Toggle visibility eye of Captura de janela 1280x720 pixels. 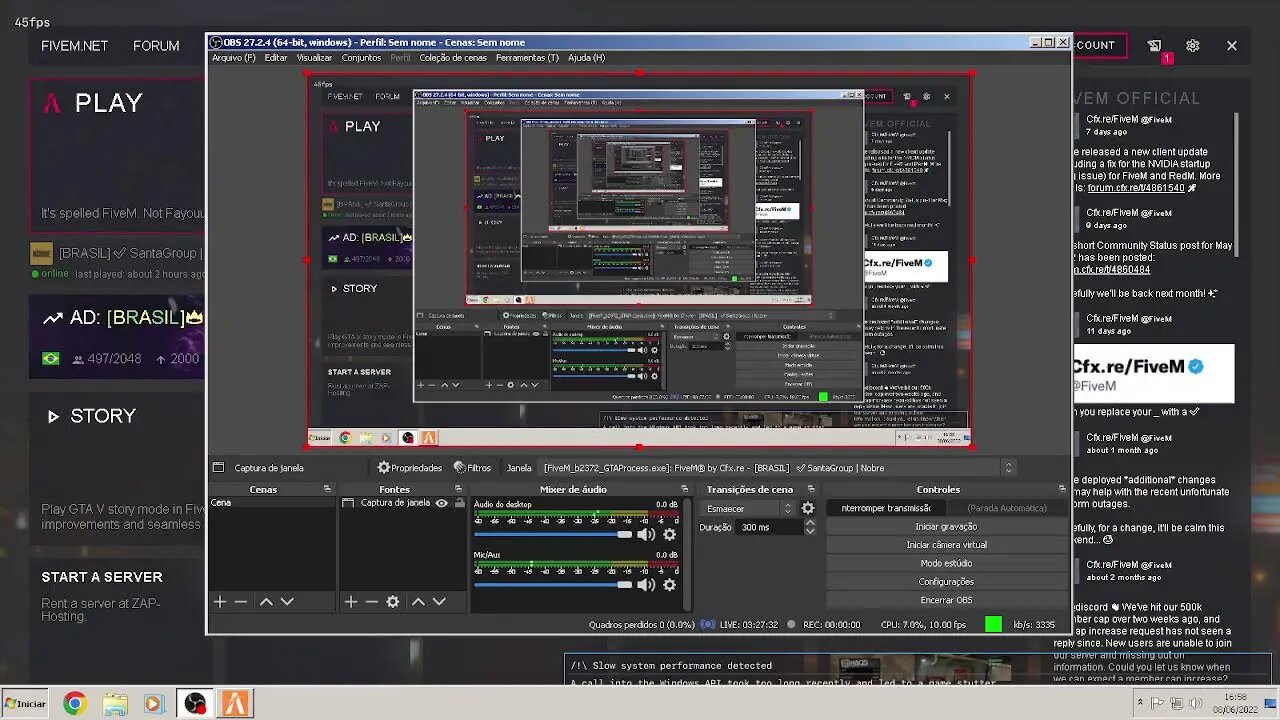click(x=441, y=503)
